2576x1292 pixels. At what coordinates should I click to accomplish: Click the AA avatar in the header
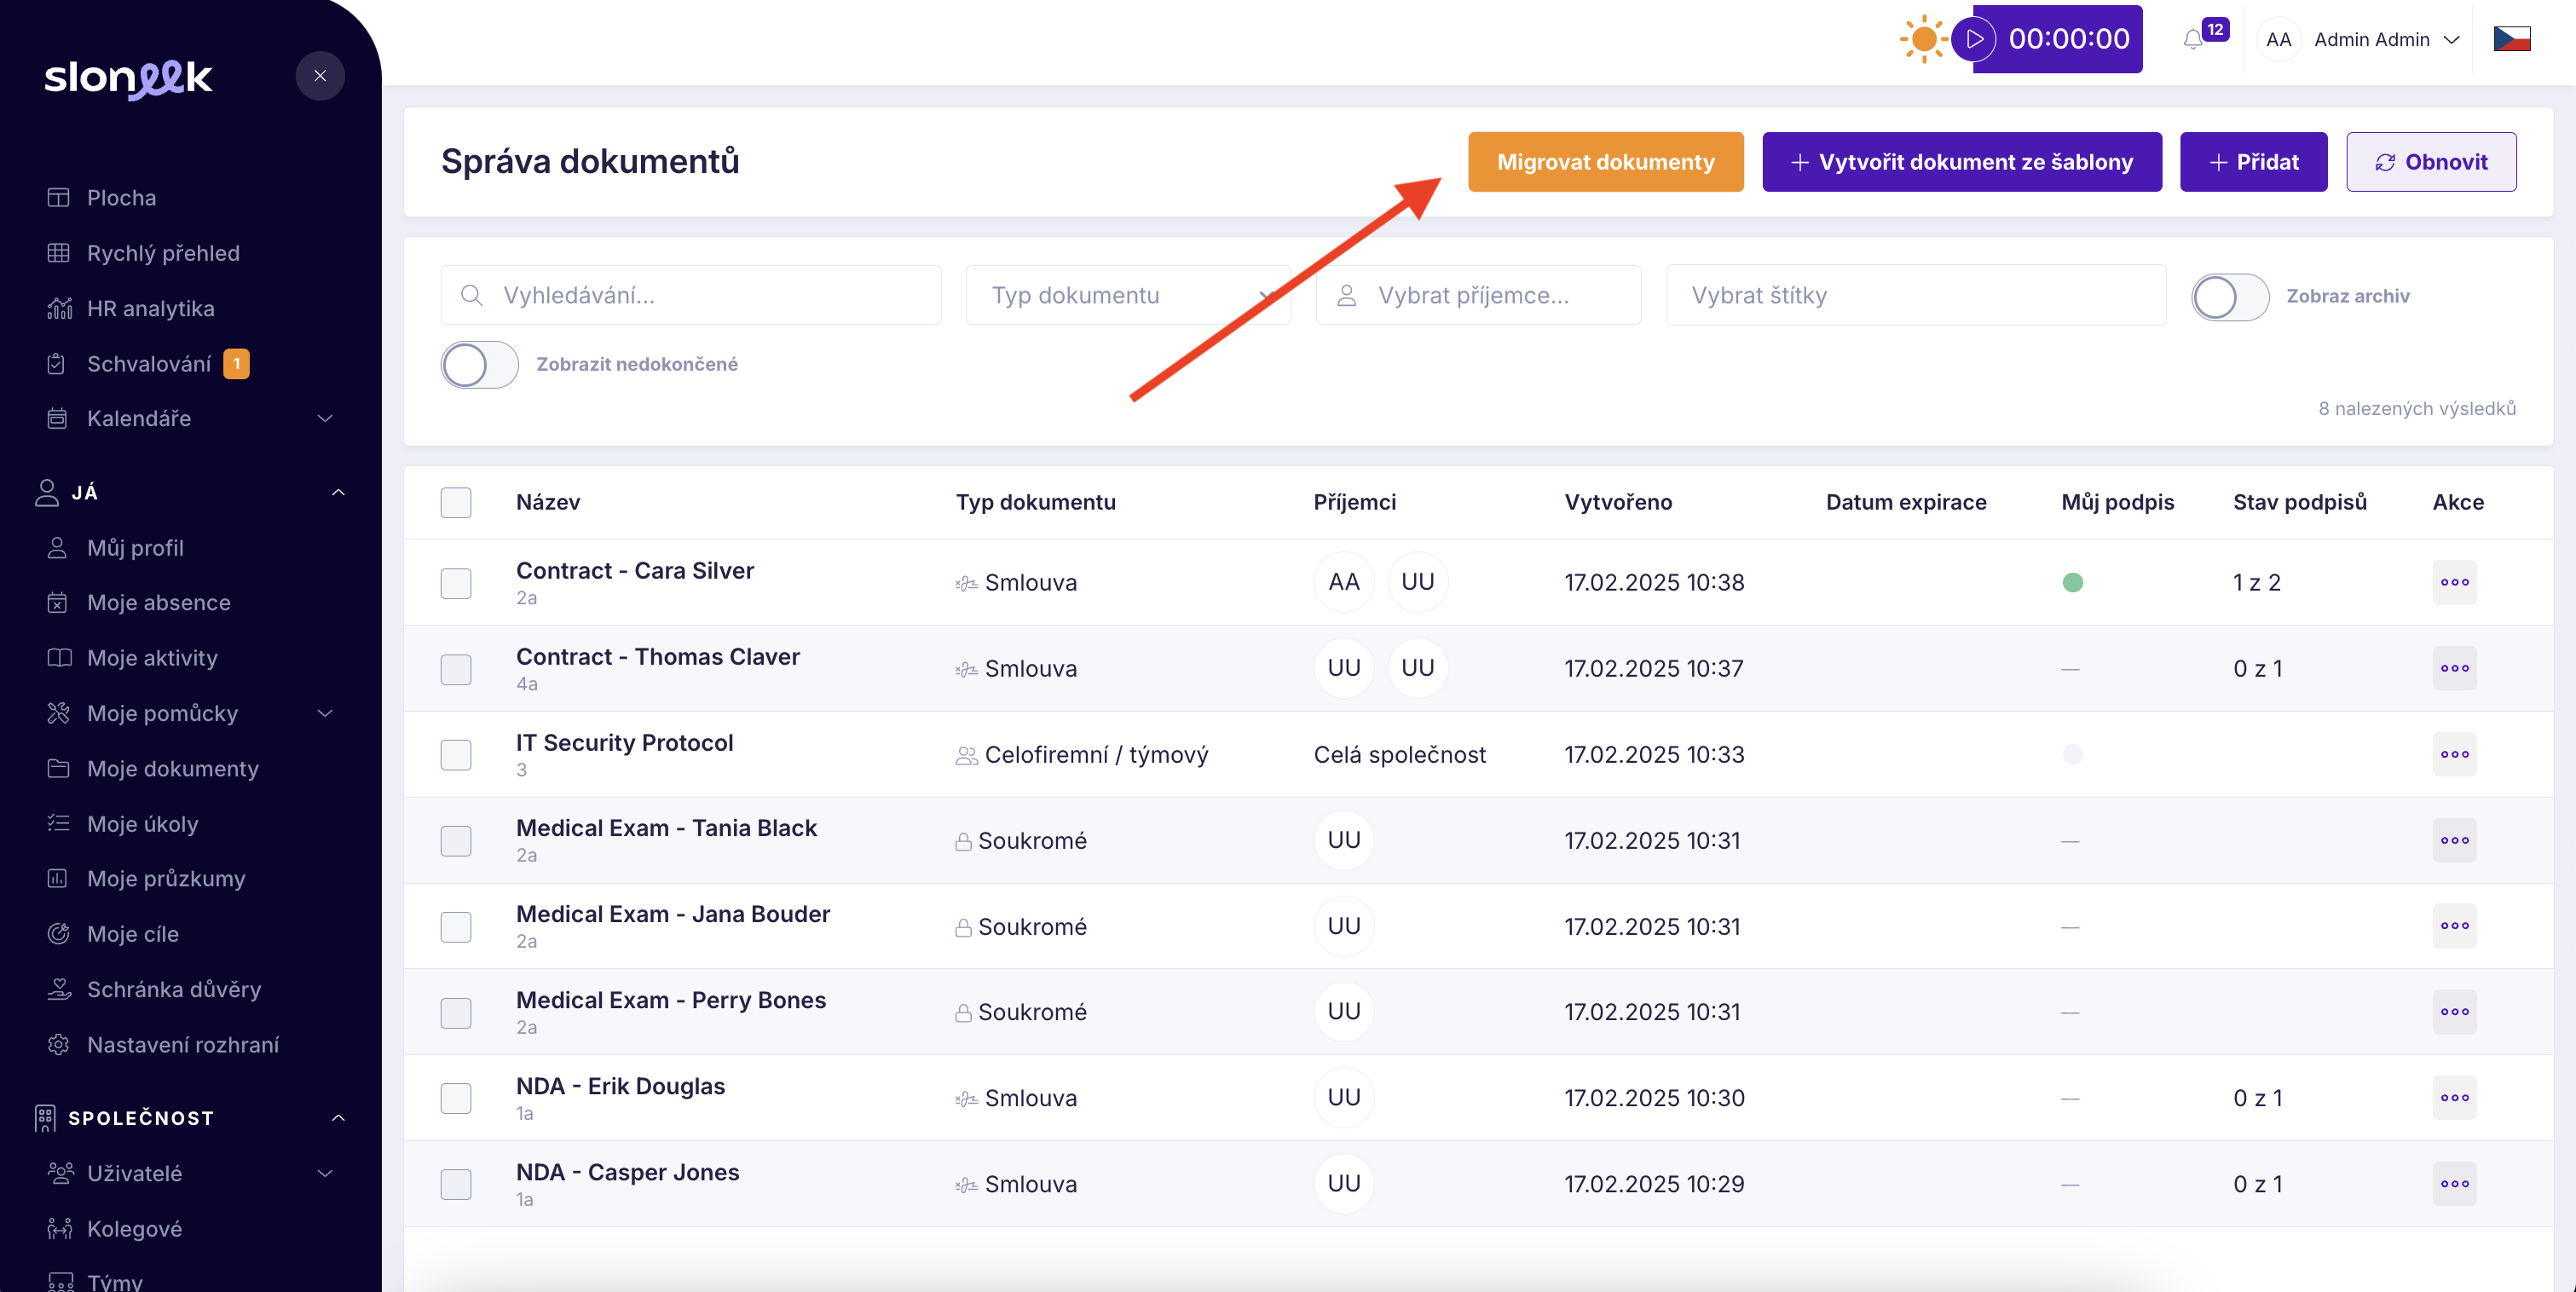[2278, 39]
